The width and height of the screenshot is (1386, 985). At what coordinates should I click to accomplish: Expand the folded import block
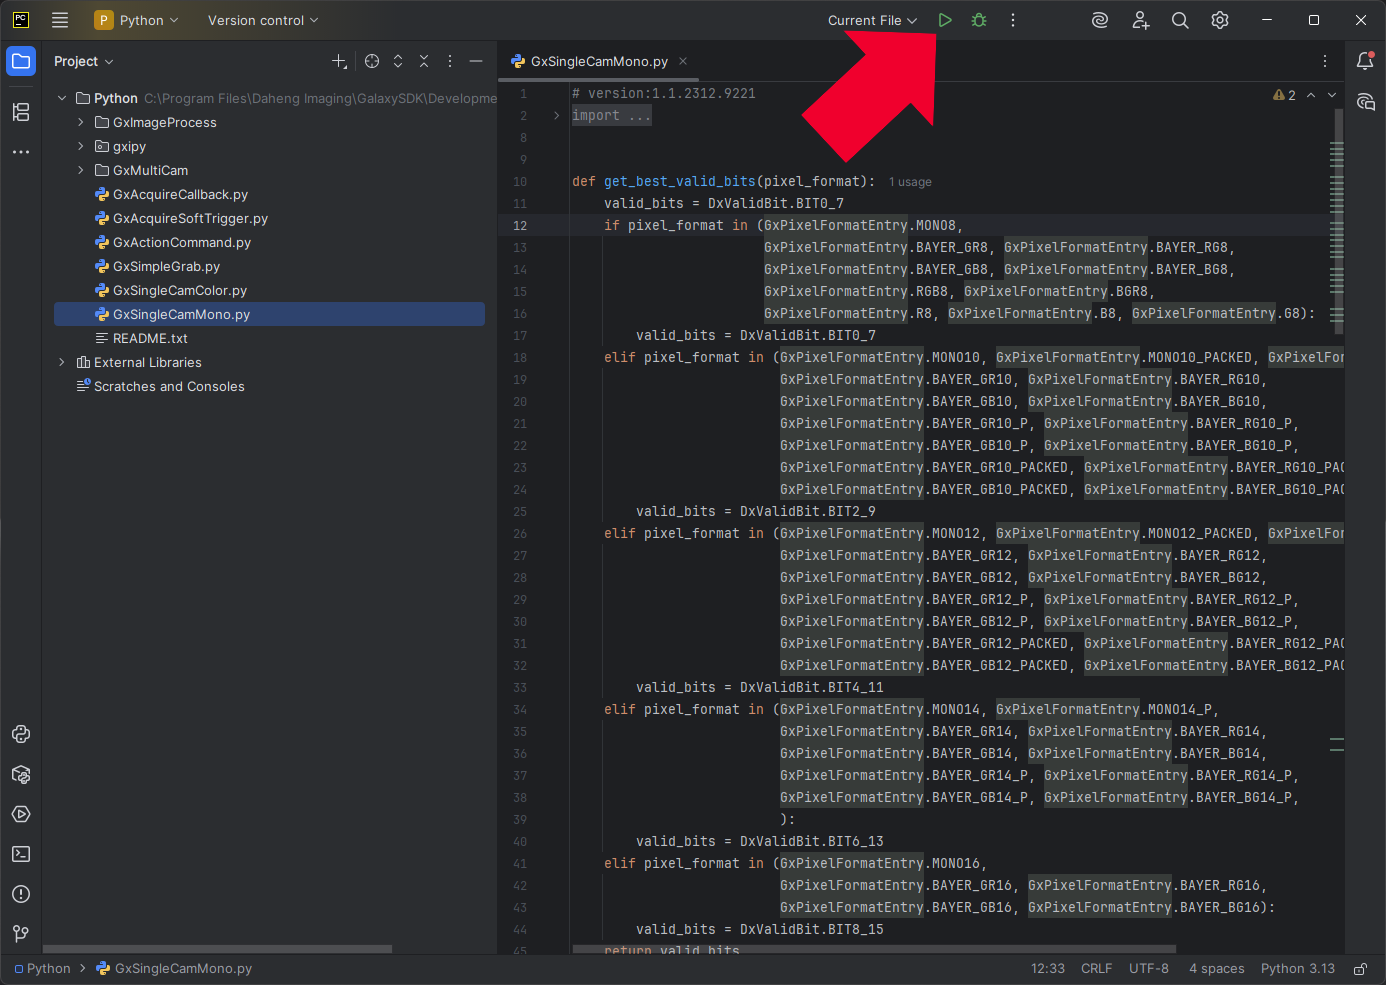[x=557, y=116]
